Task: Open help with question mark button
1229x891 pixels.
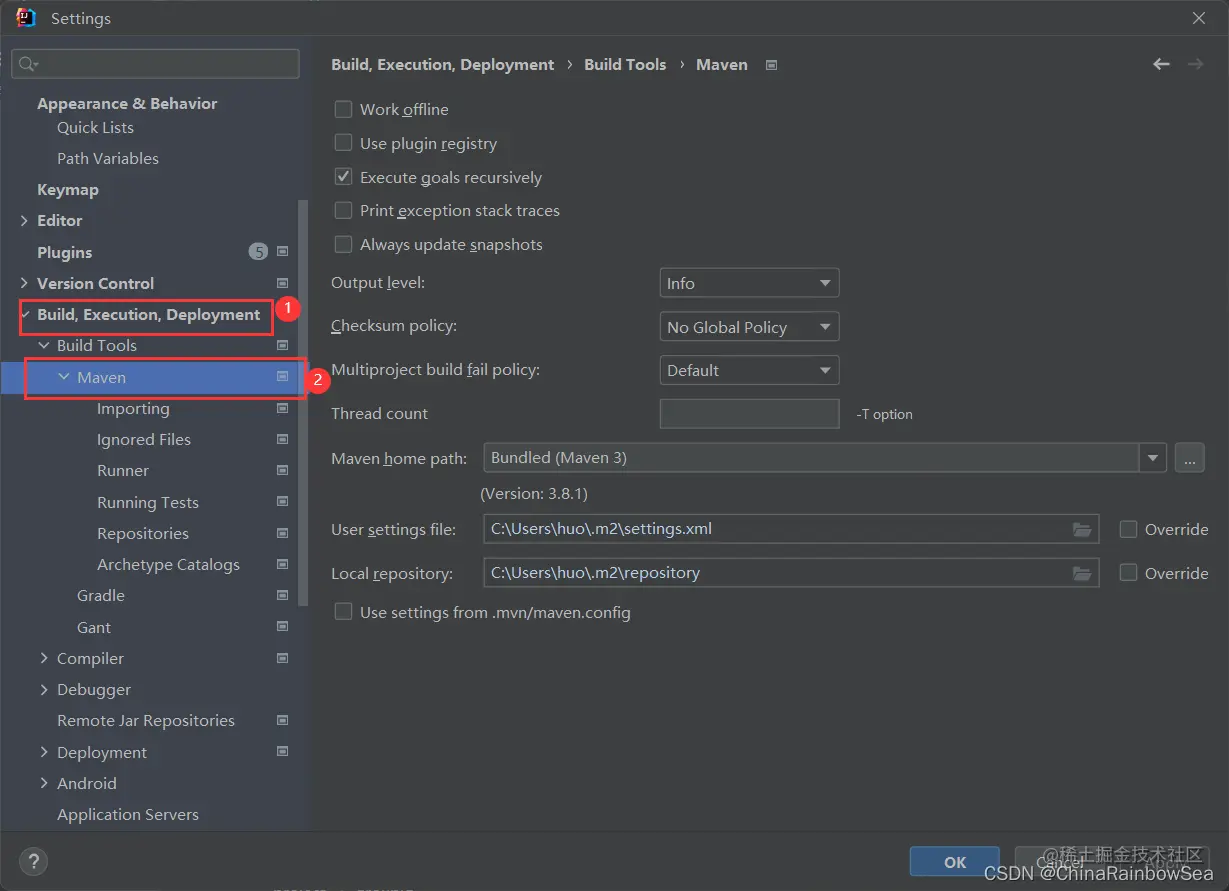Action: point(33,861)
